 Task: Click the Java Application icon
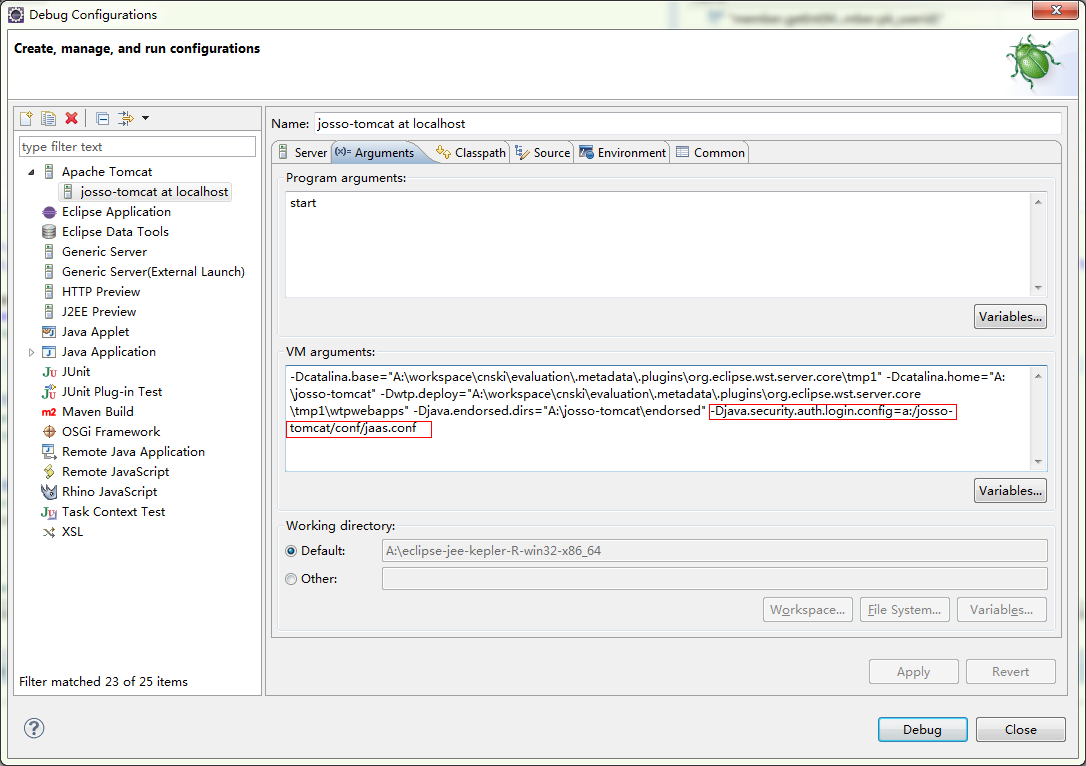(49, 353)
